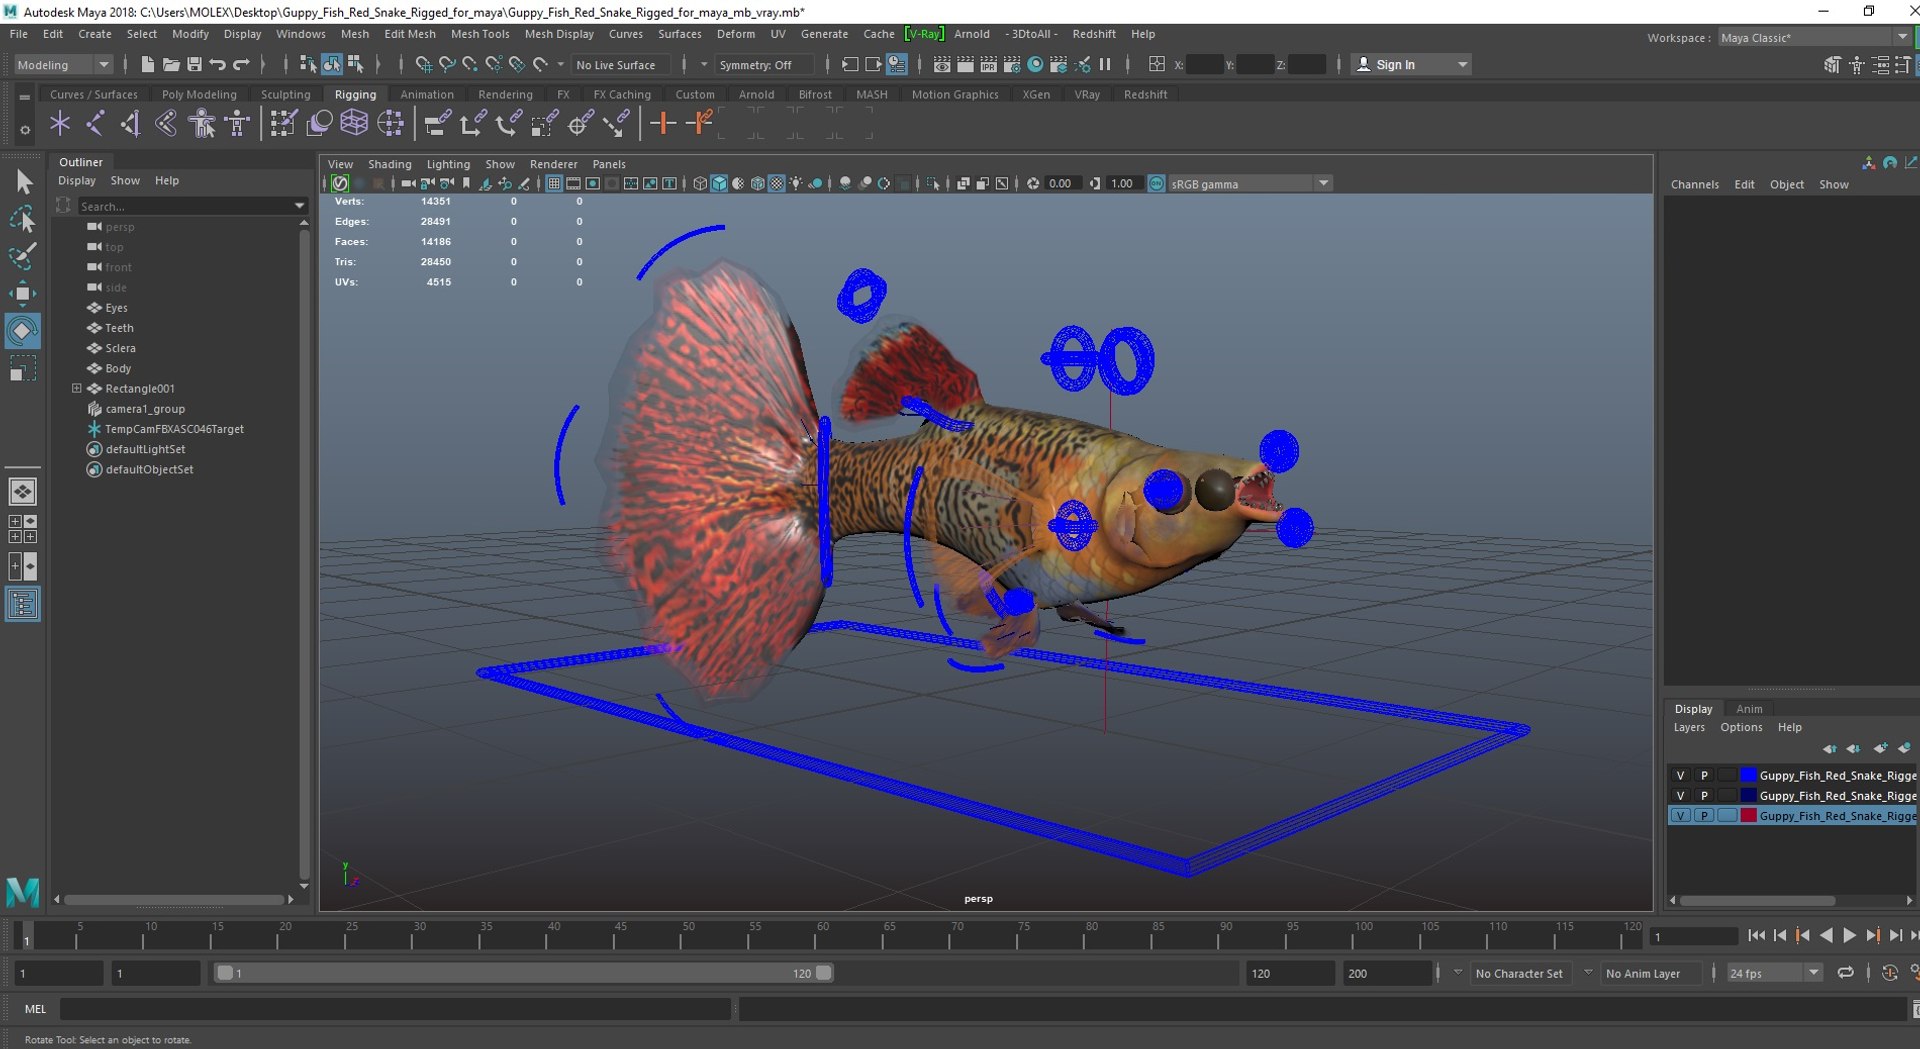The image size is (1920, 1049).
Task: Open the Workspace Maya Classic dropdown
Action: [1814, 38]
